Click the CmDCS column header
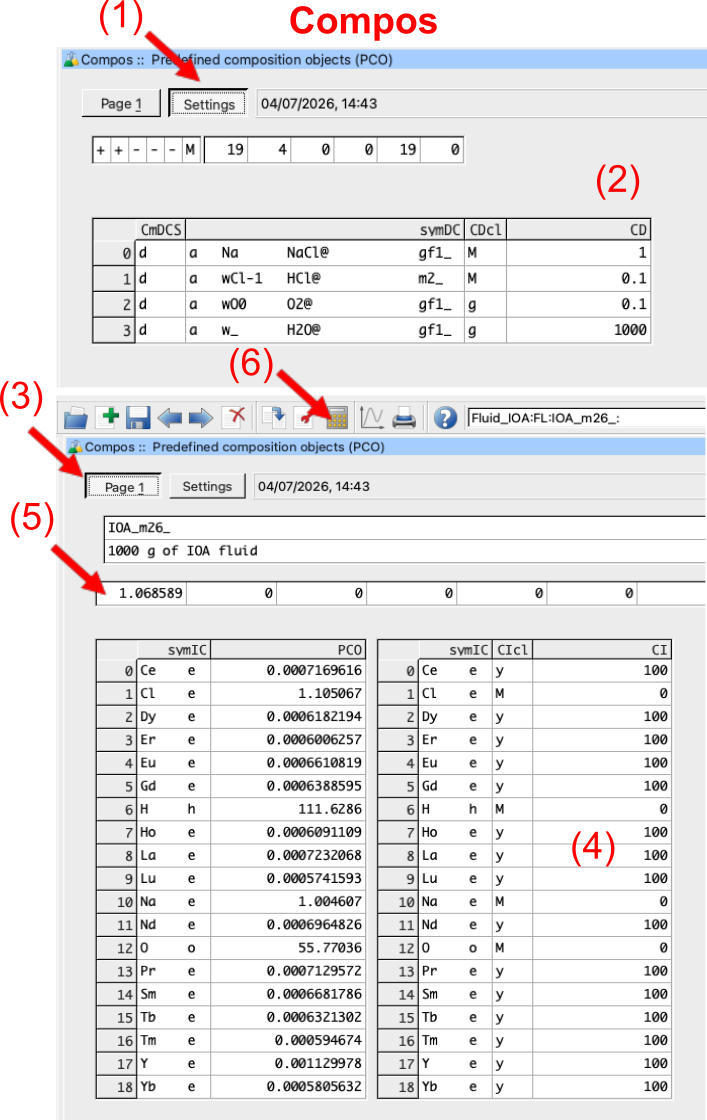Image resolution: width=707 pixels, height=1120 pixels. (x=161, y=230)
